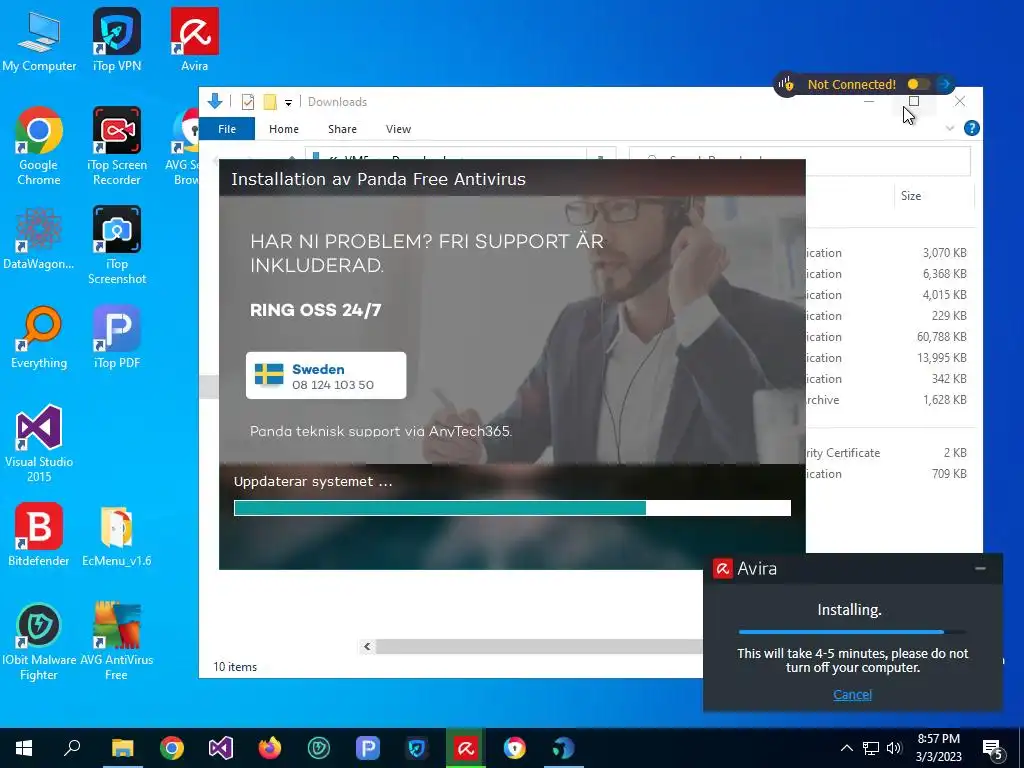
Task: Open DataWagon desktop shortcut
Action: (39, 238)
